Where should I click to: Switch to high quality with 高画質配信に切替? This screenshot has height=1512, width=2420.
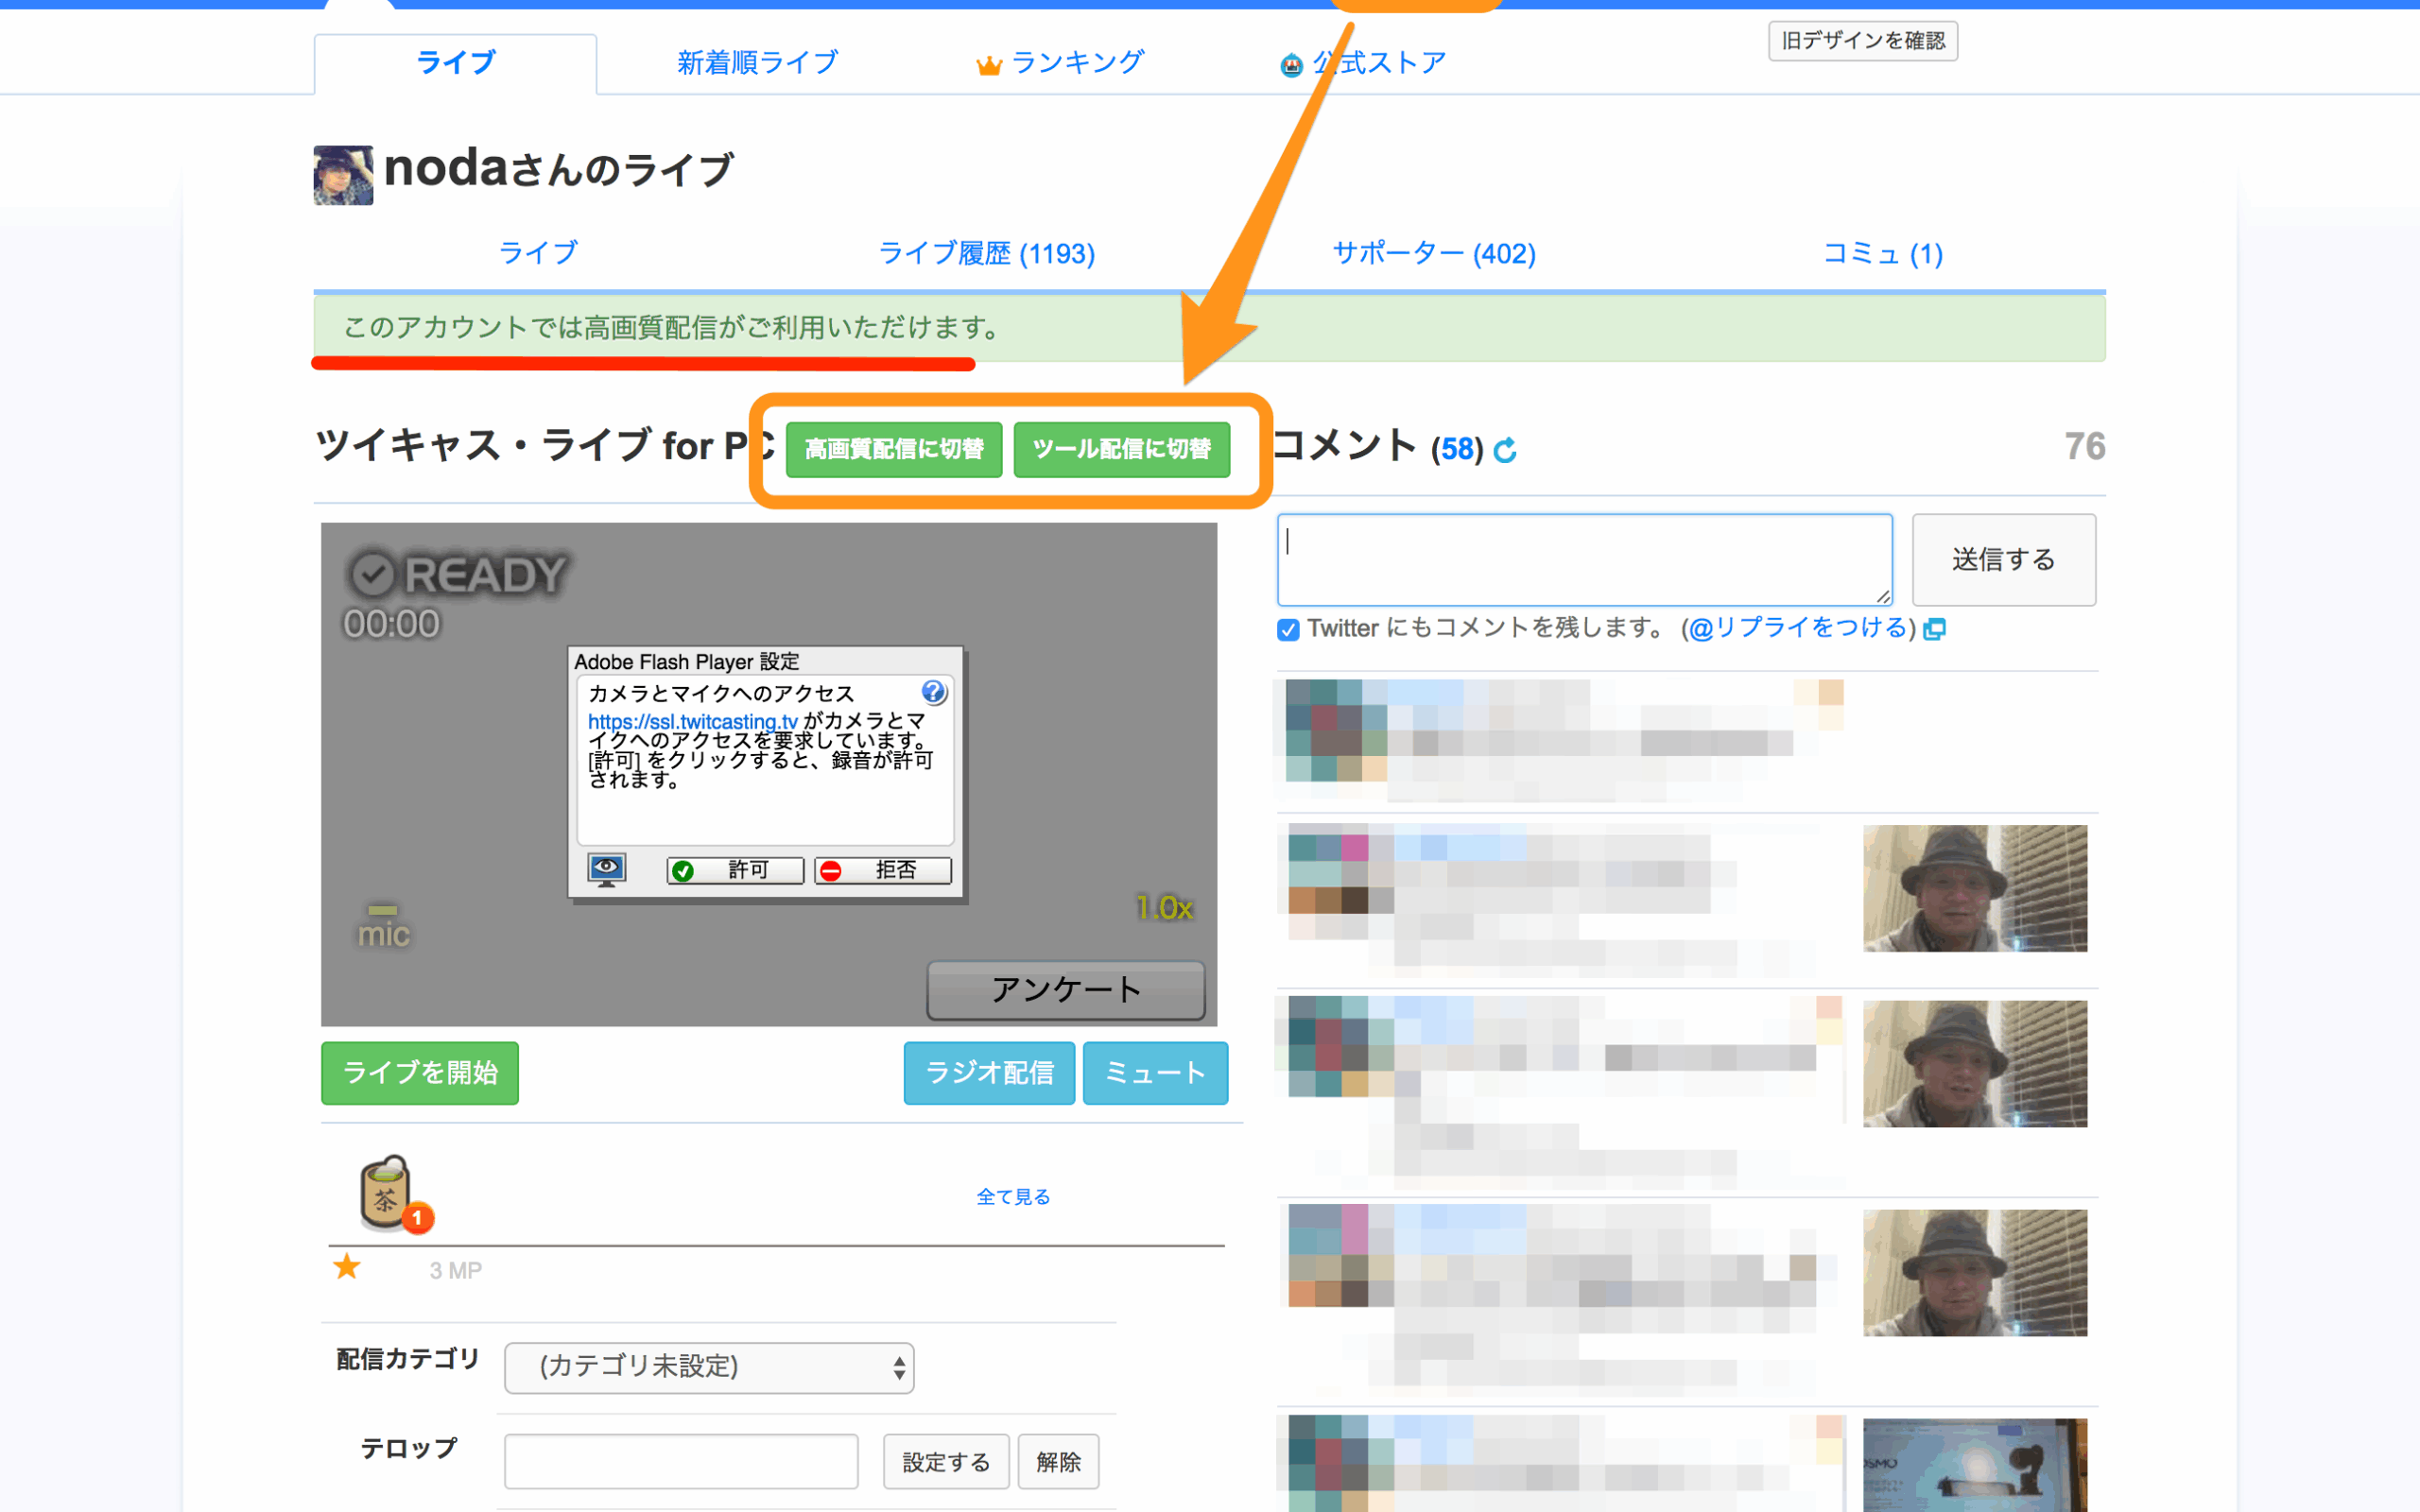pos(894,450)
